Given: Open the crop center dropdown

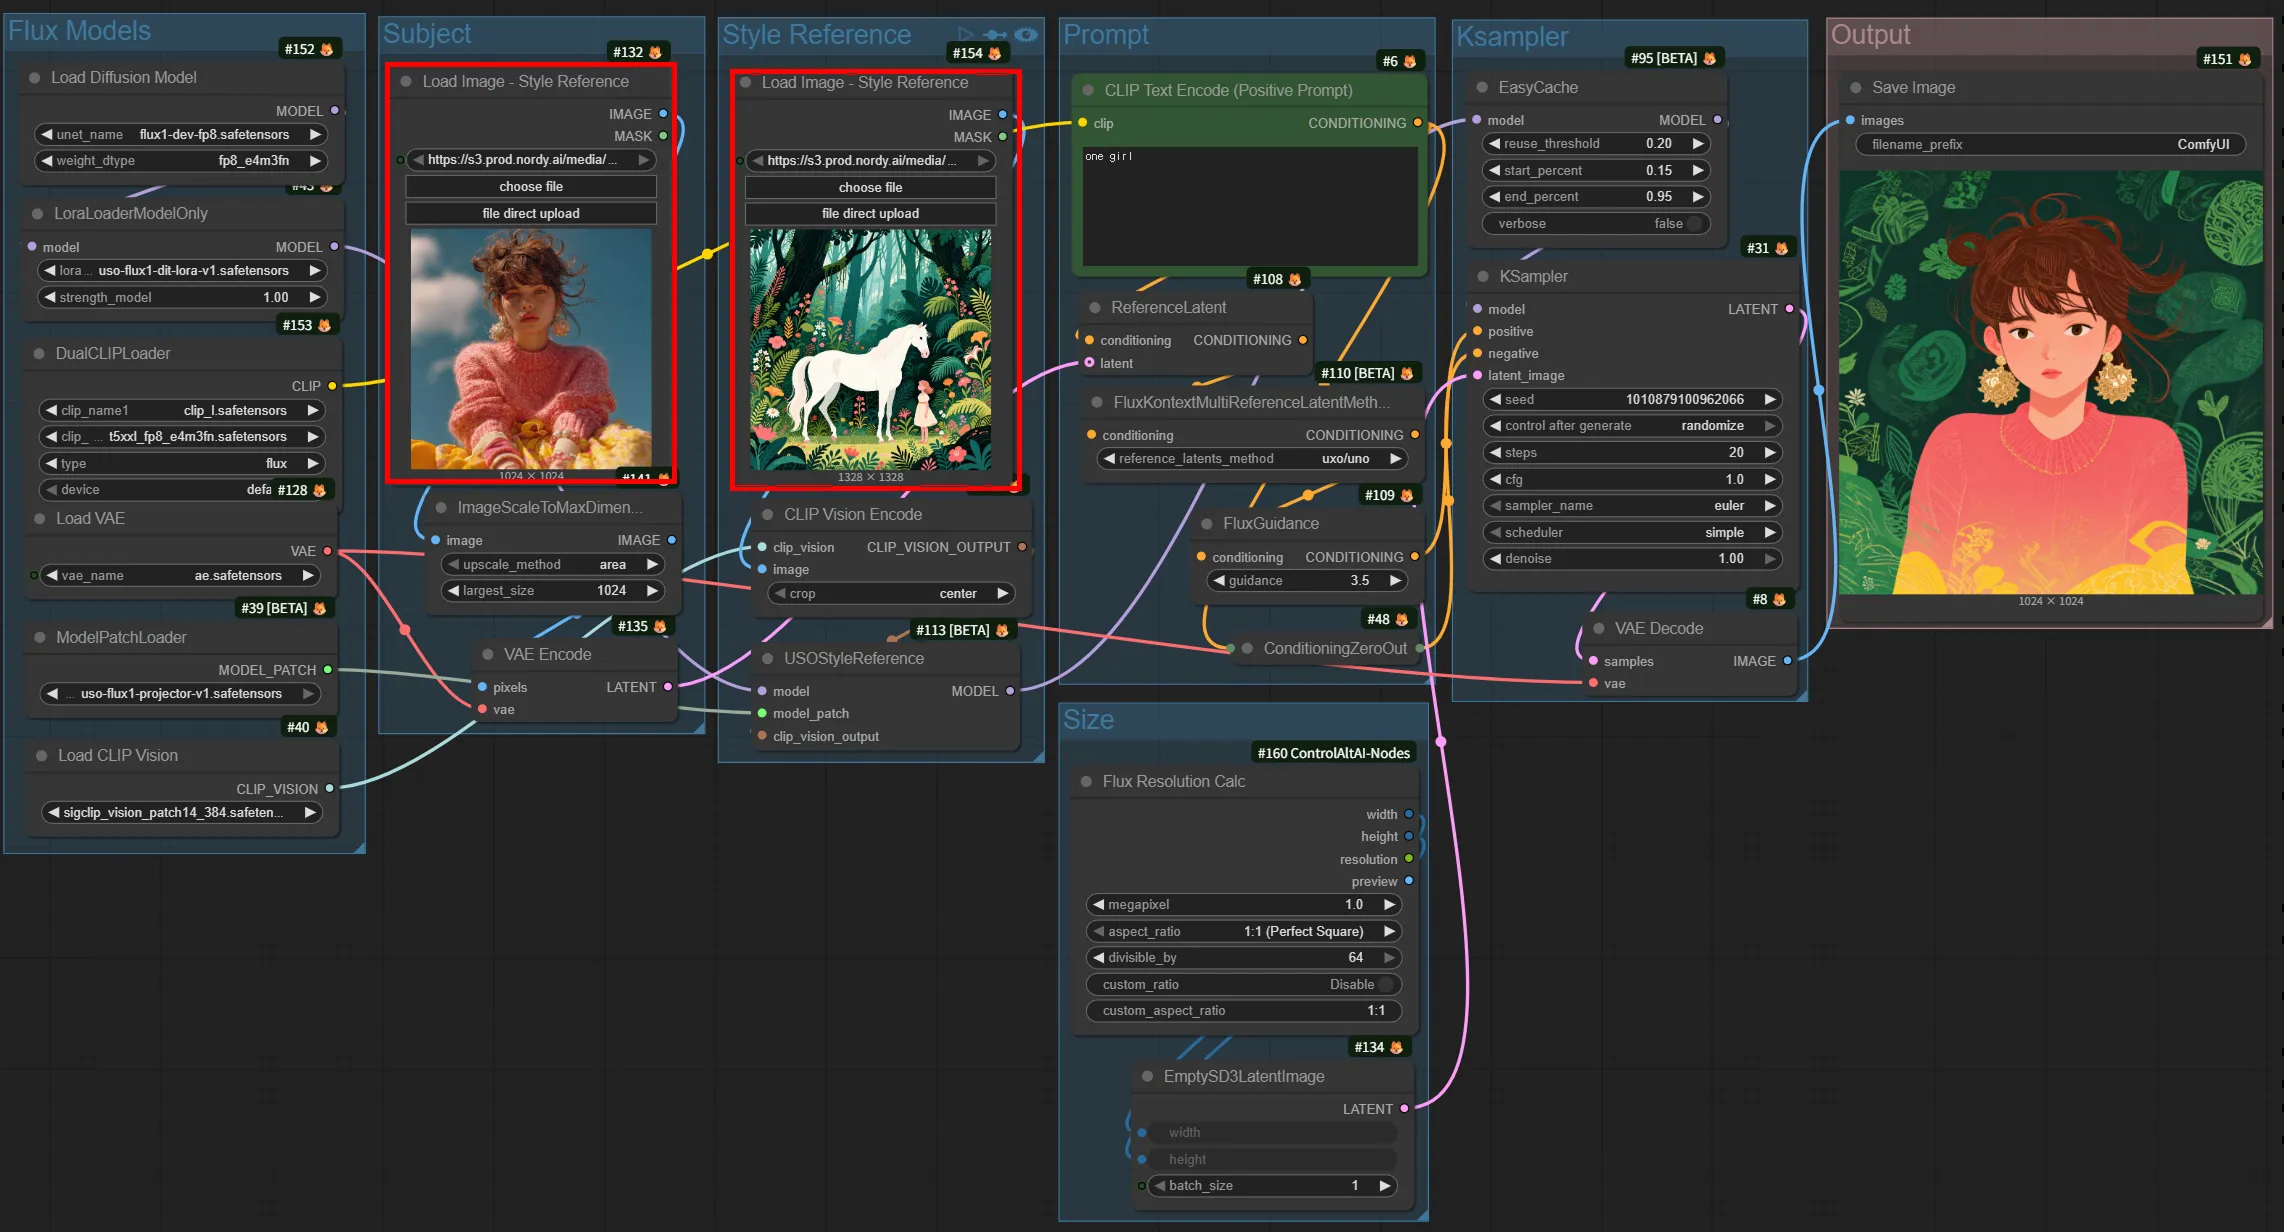Looking at the screenshot, I should tap(892, 594).
